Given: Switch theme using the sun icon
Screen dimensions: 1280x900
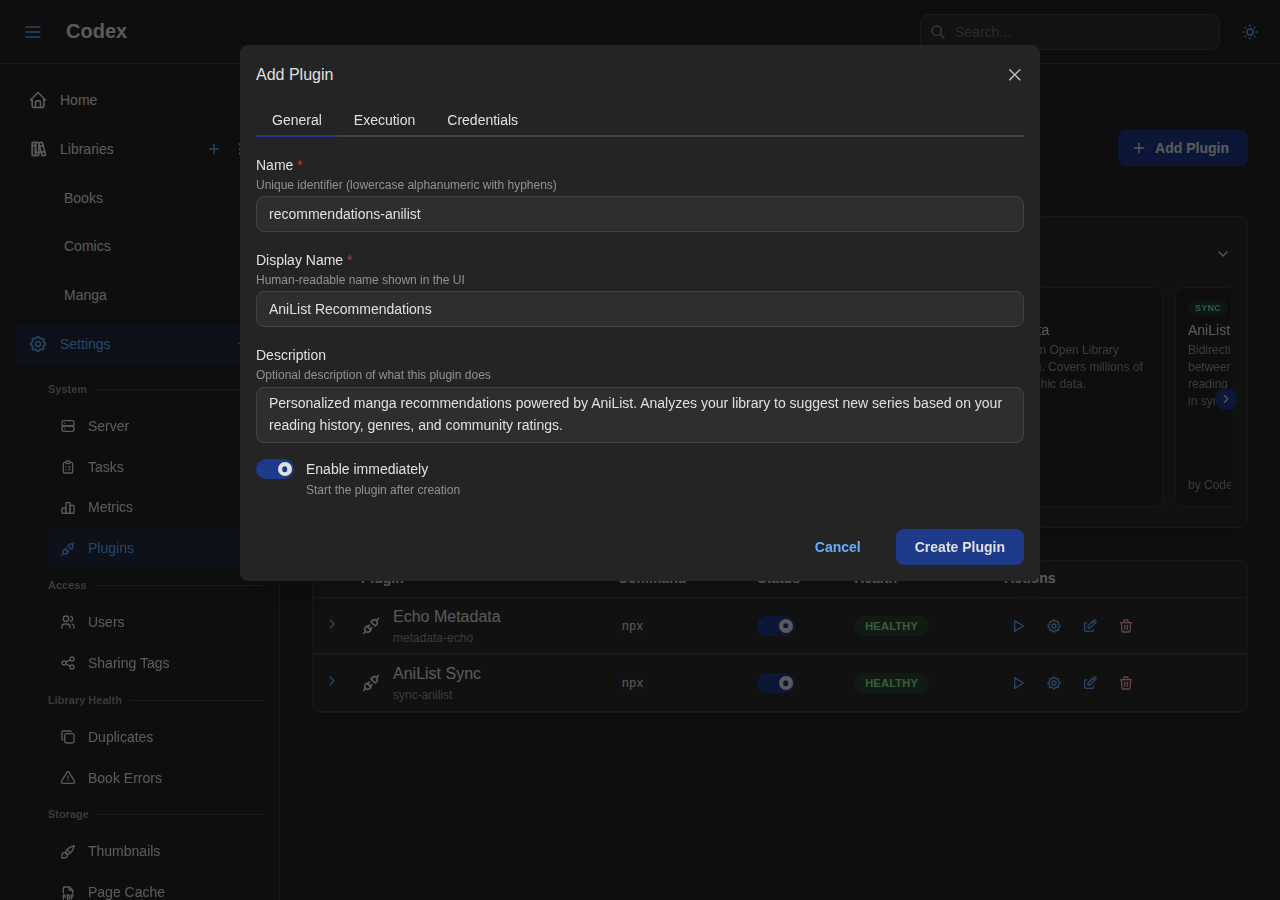Looking at the screenshot, I should point(1249,31).
